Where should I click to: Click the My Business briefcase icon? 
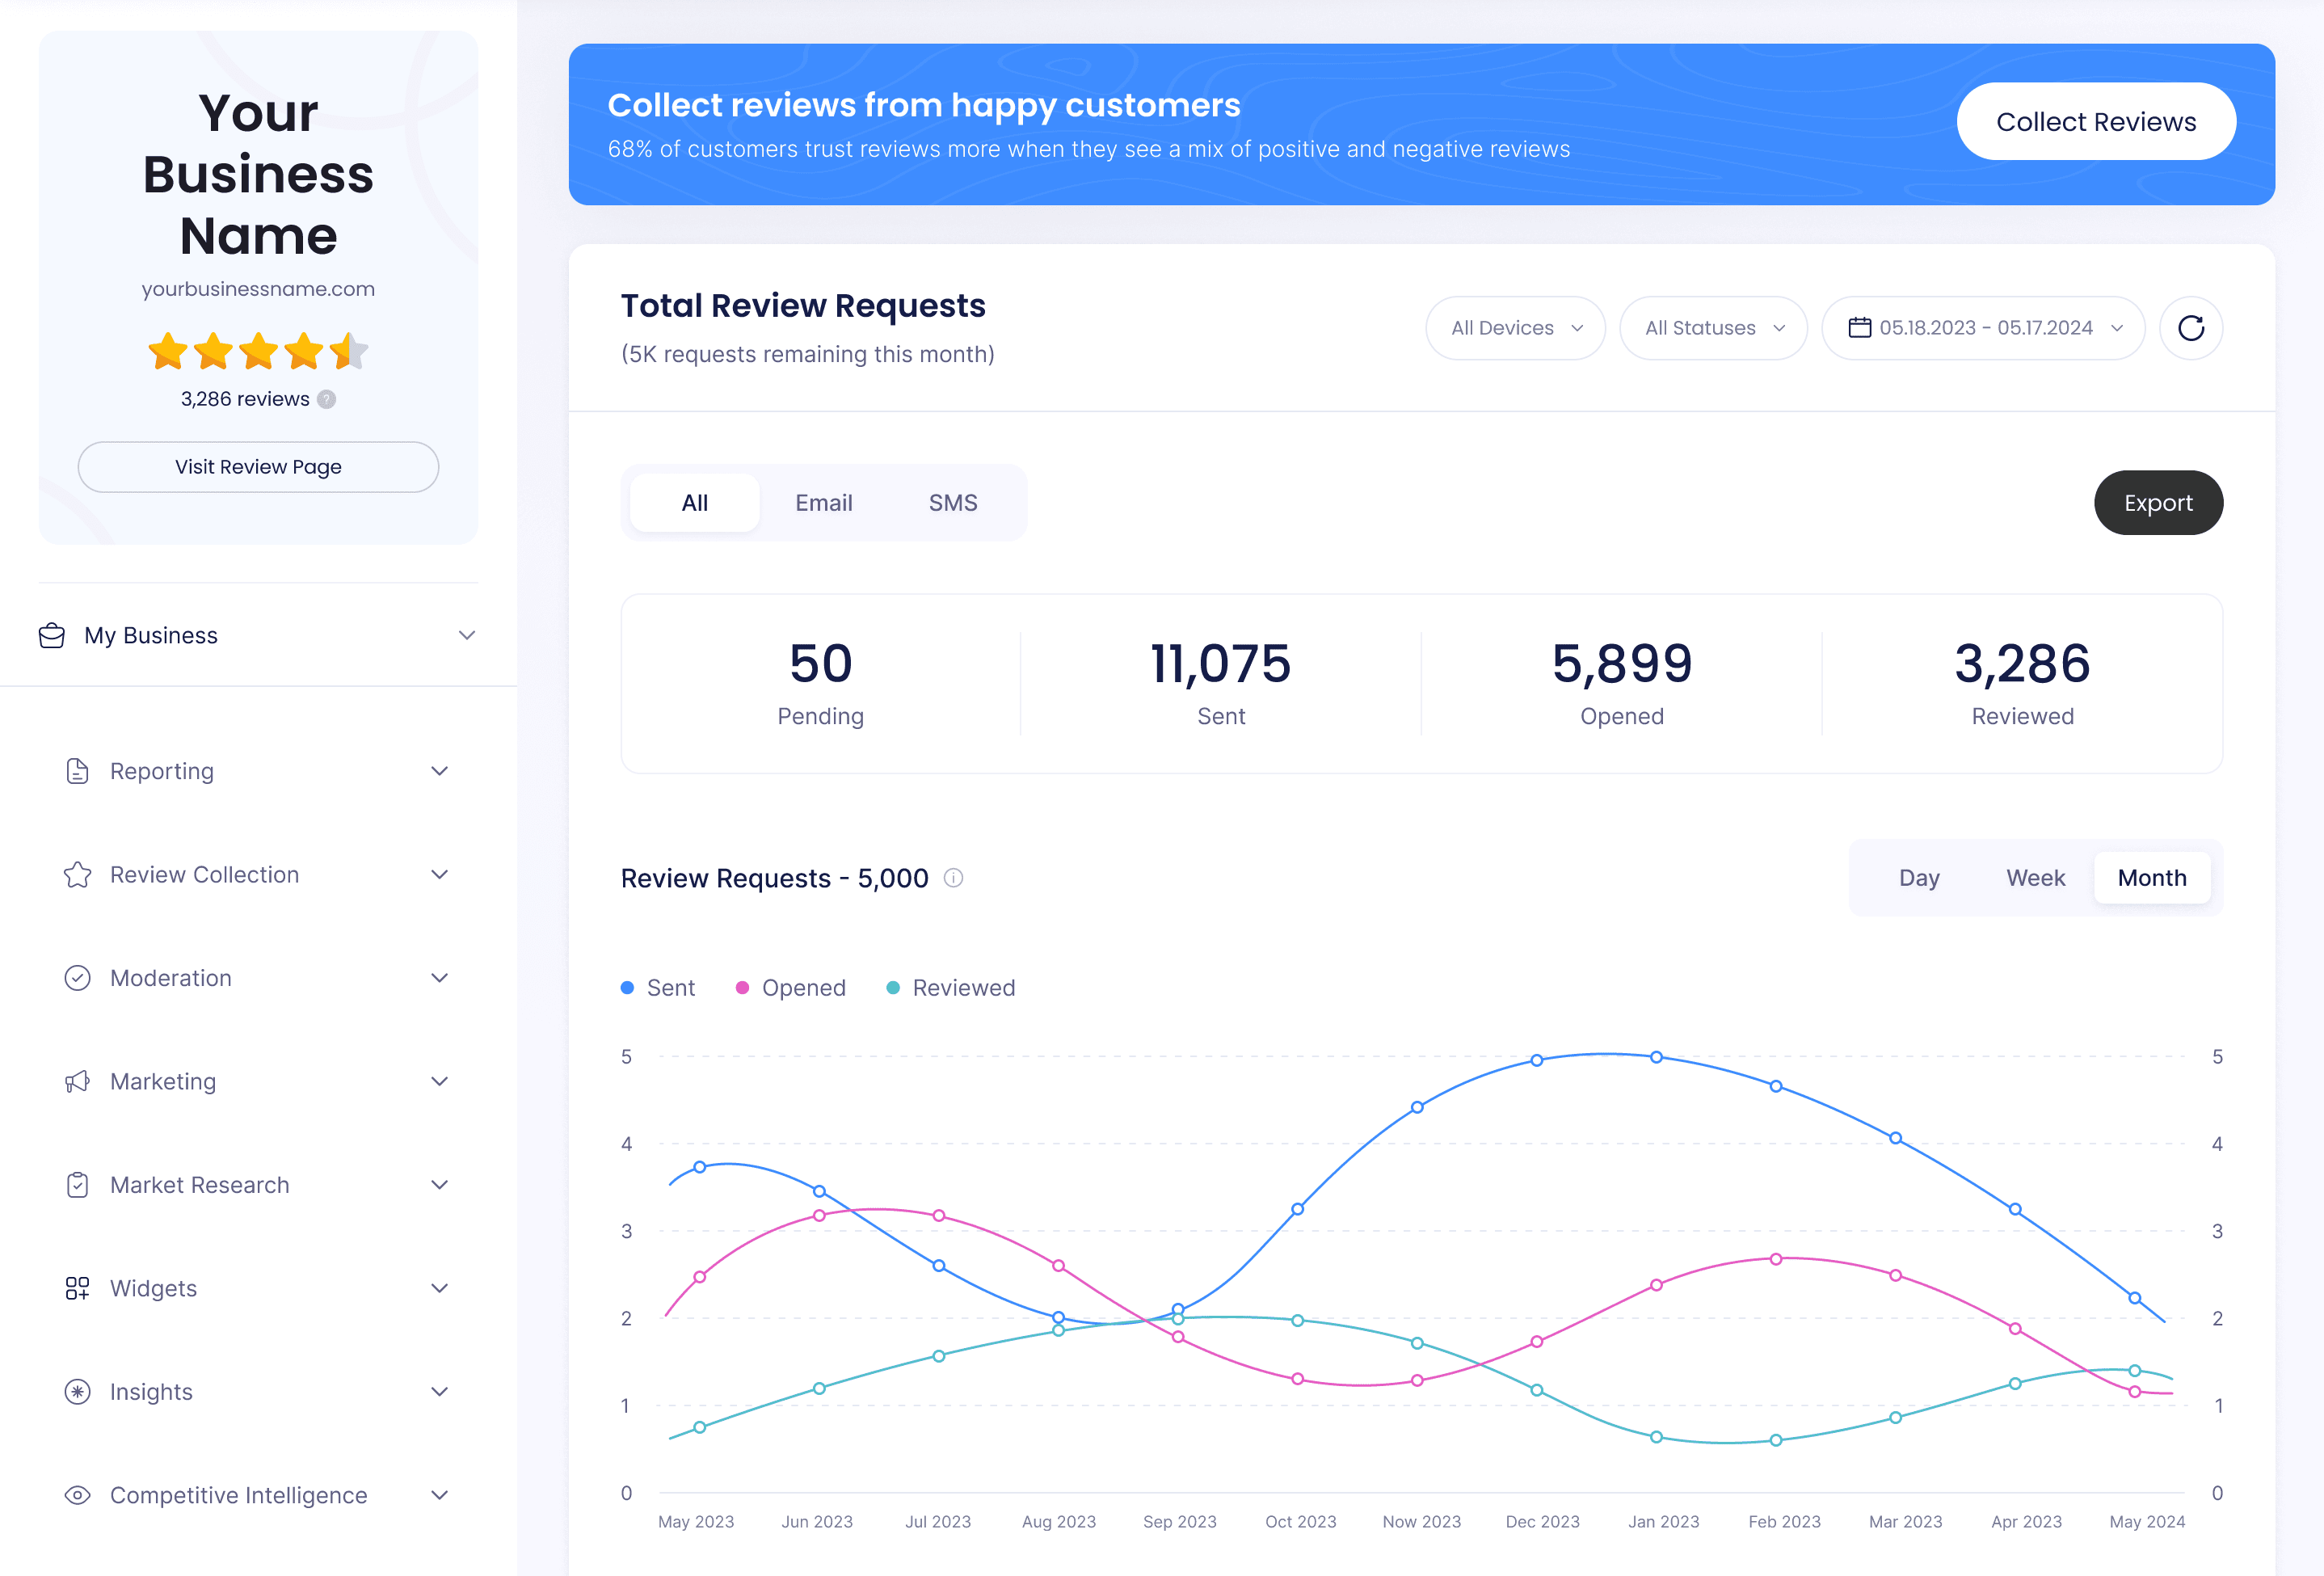click(x=52, y=636)
